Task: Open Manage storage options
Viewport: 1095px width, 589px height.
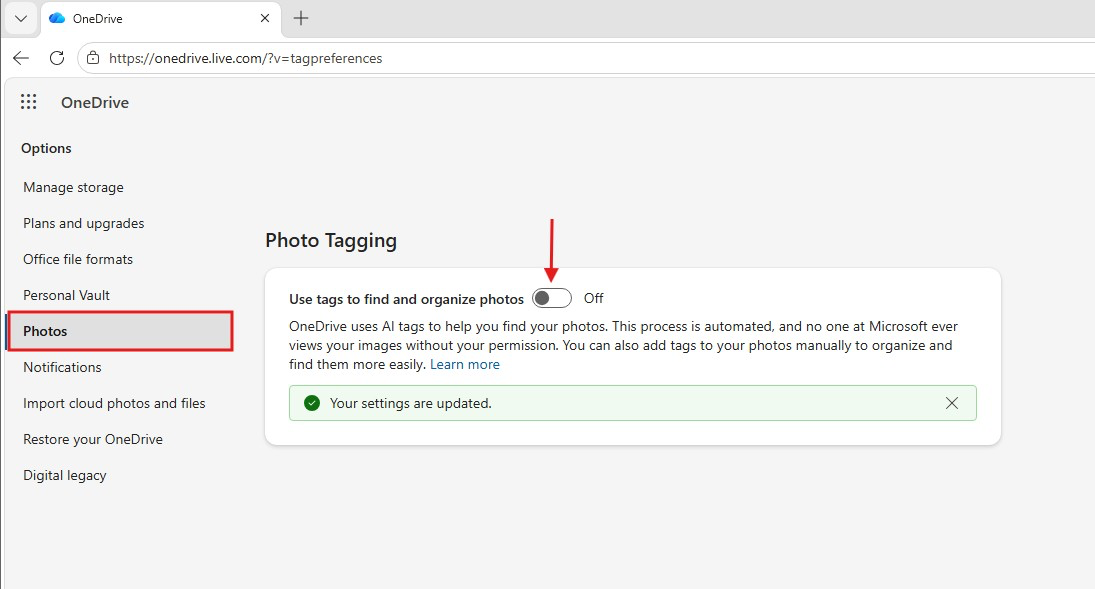Action: [73, 187]
